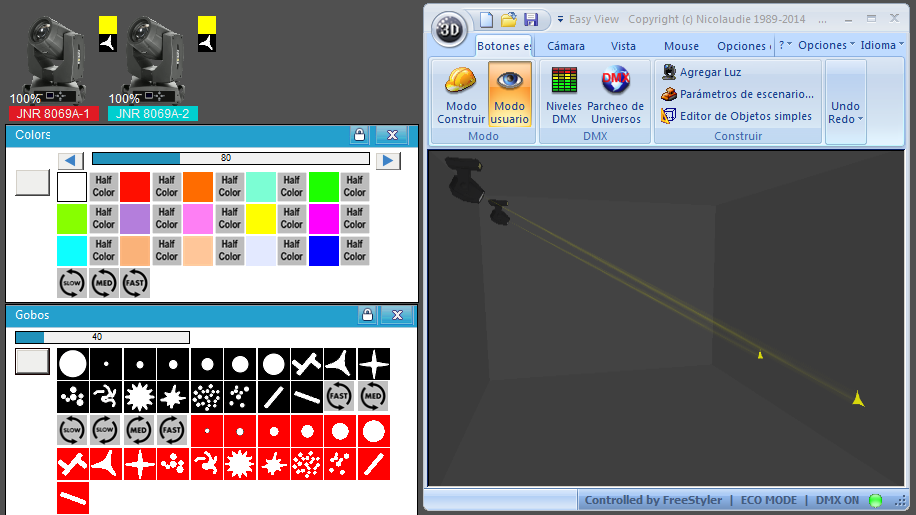Expand the Idioma dropdown menu
Screen dimensions: 916x515
coord(882,45)
